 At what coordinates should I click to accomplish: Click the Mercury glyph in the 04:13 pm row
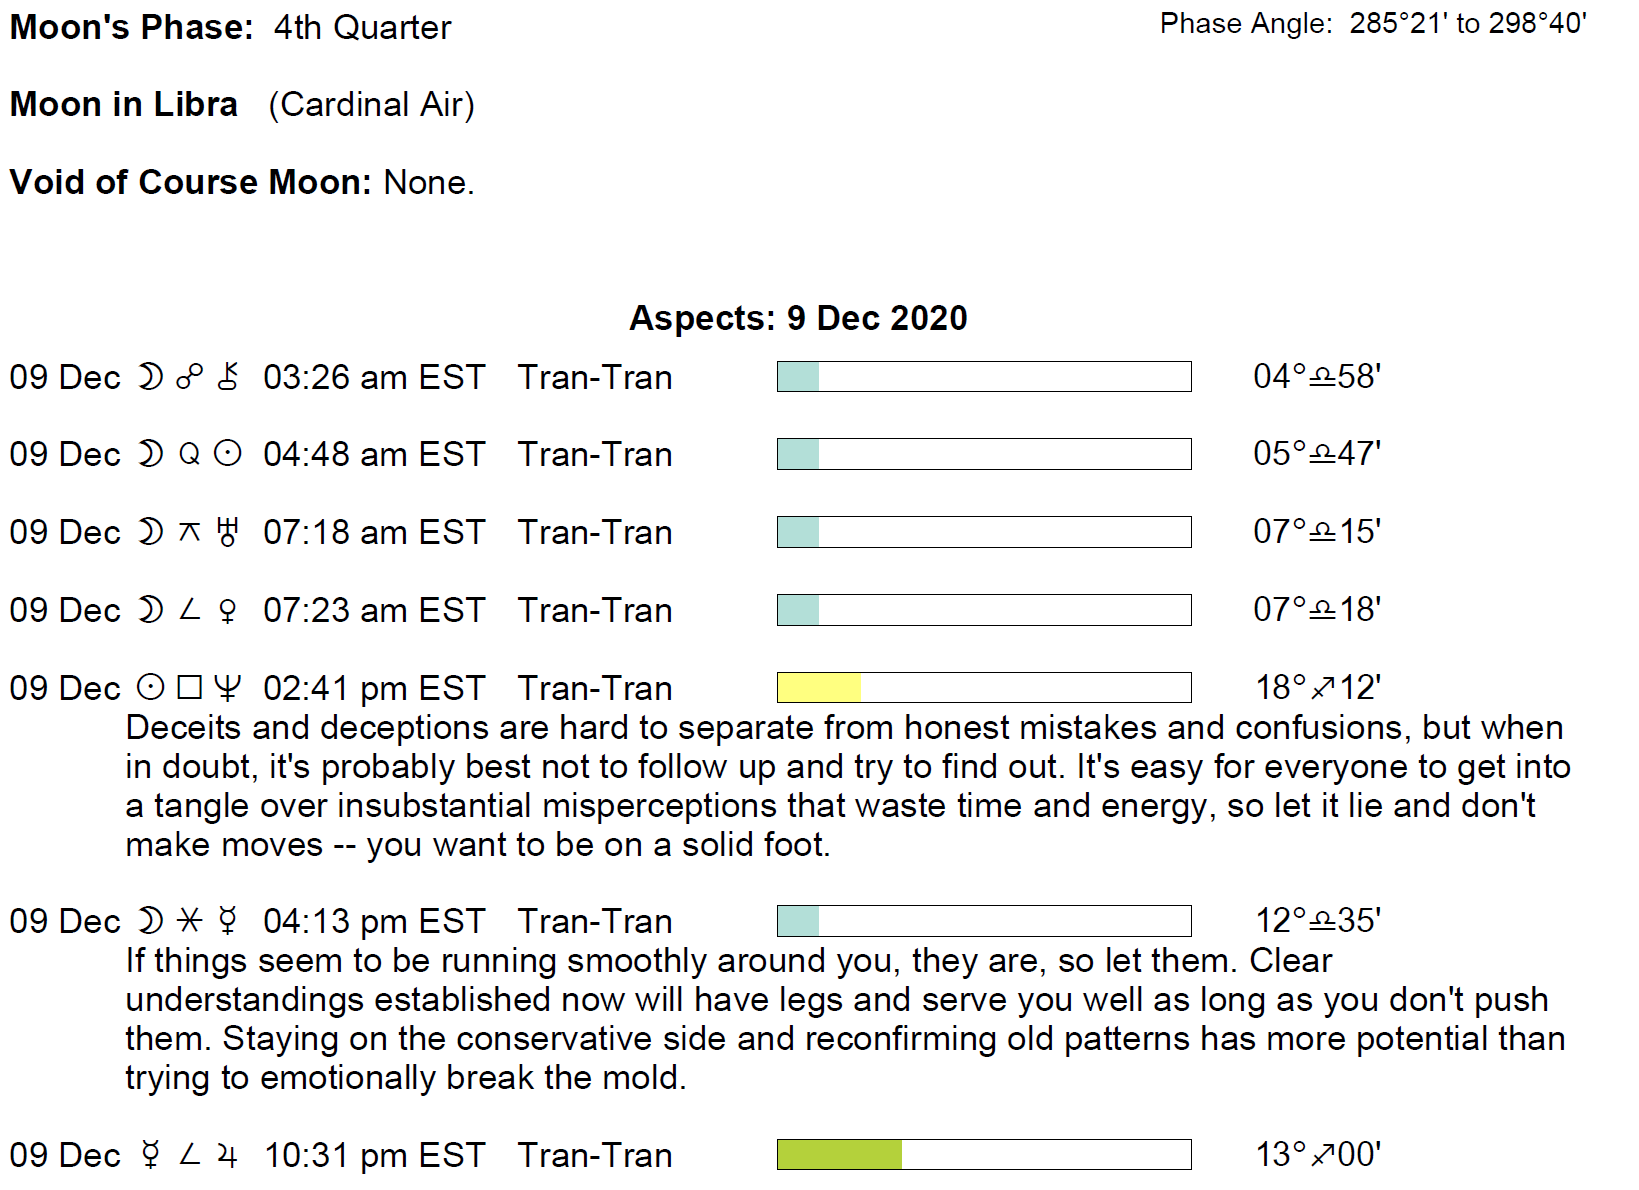point(228,921)
